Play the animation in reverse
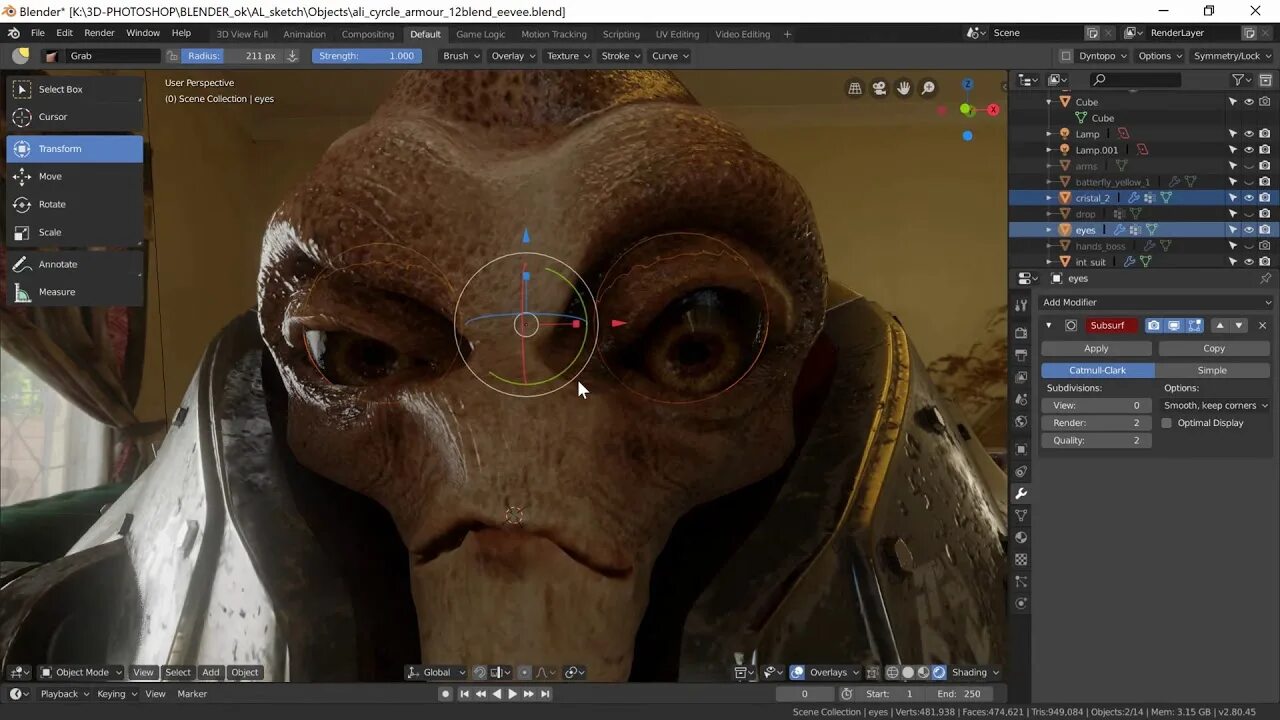Viewport: 1280px width, 720px height. tap(496, 694)
